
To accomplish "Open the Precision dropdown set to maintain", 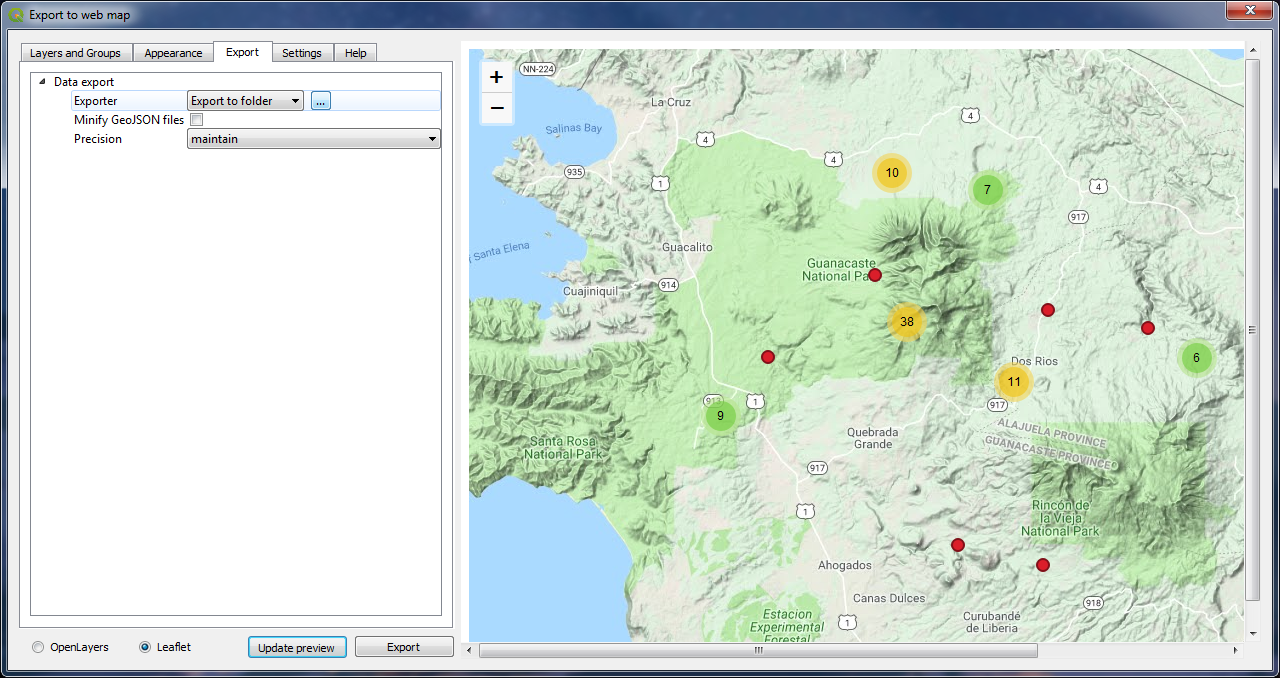I will click(314, 139).
